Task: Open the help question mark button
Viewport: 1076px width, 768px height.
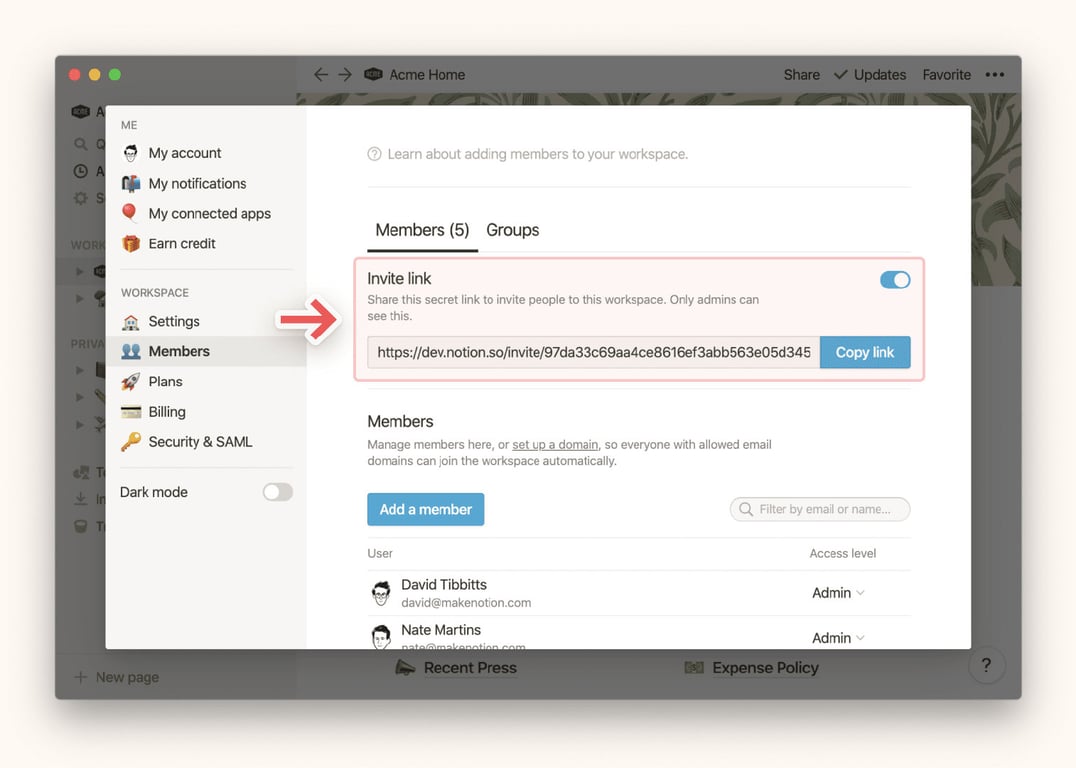Action: [x=986, y=664]
